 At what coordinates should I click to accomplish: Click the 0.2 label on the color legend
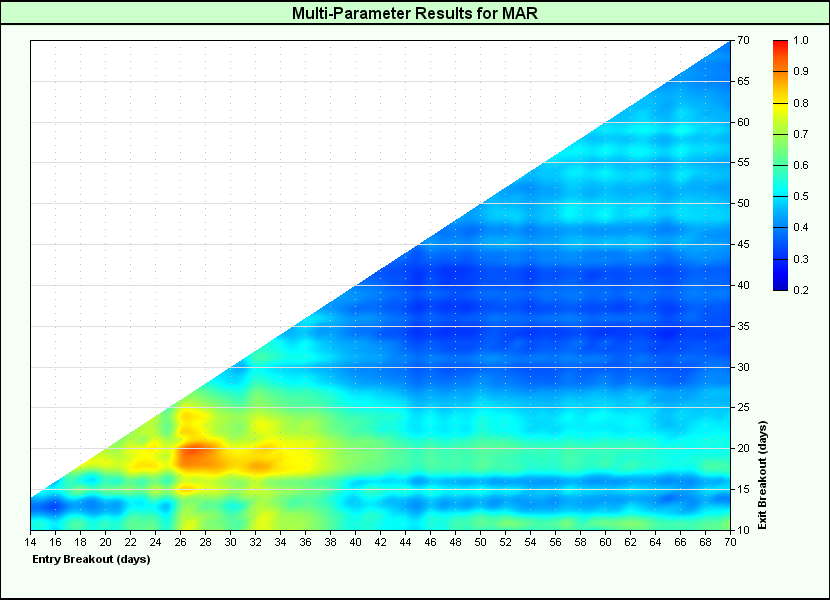(801, 290)
